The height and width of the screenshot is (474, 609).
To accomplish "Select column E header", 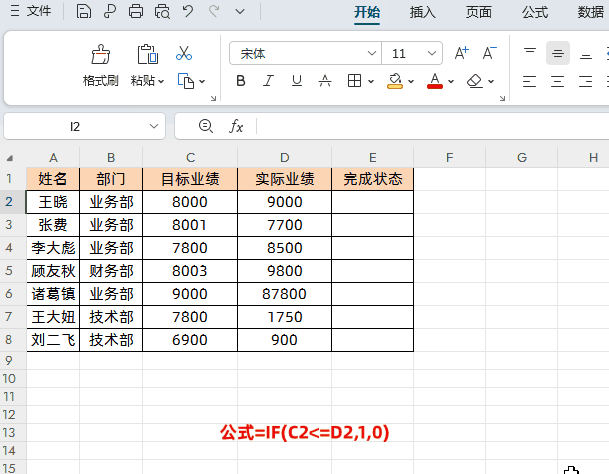I will 372,157.
